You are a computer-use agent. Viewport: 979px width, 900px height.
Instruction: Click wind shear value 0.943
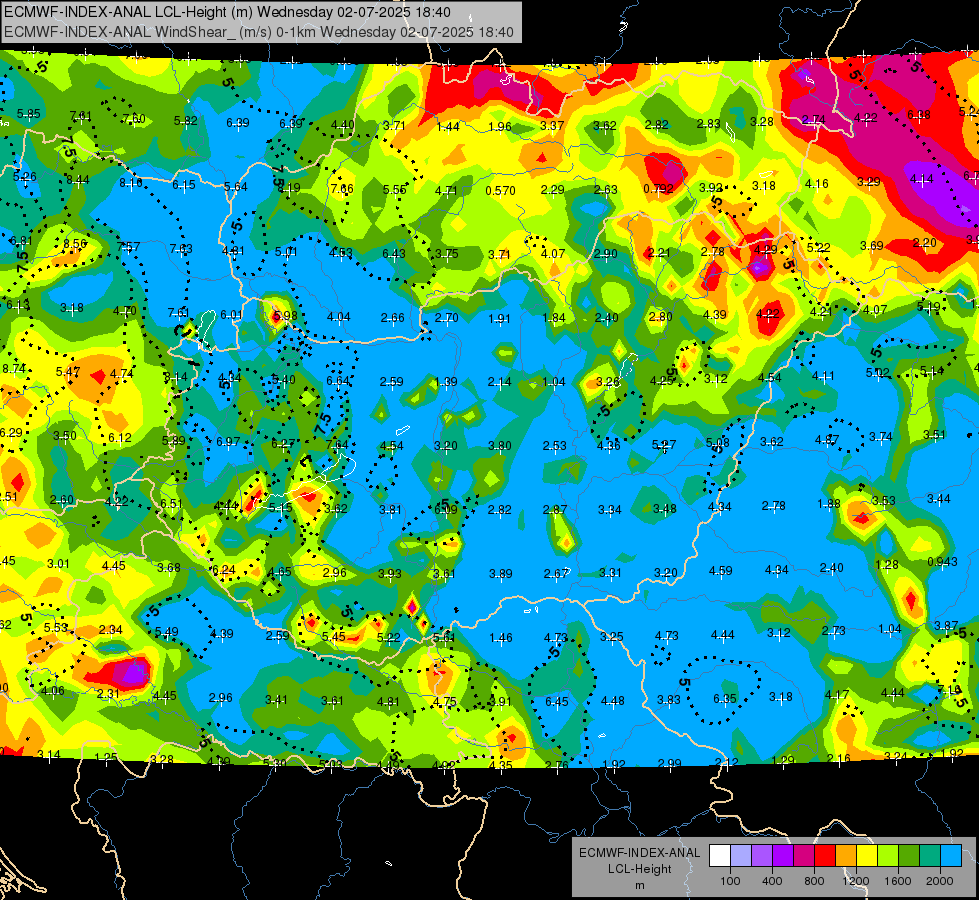(x=942, y=561)
